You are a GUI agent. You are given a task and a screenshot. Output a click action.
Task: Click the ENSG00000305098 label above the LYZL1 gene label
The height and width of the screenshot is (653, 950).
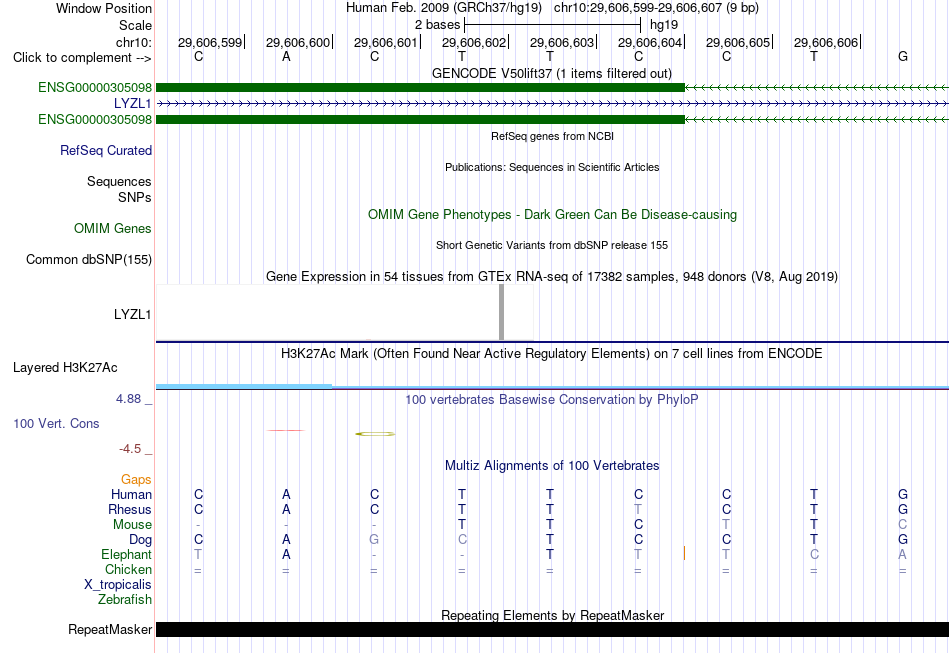[95, 87]
